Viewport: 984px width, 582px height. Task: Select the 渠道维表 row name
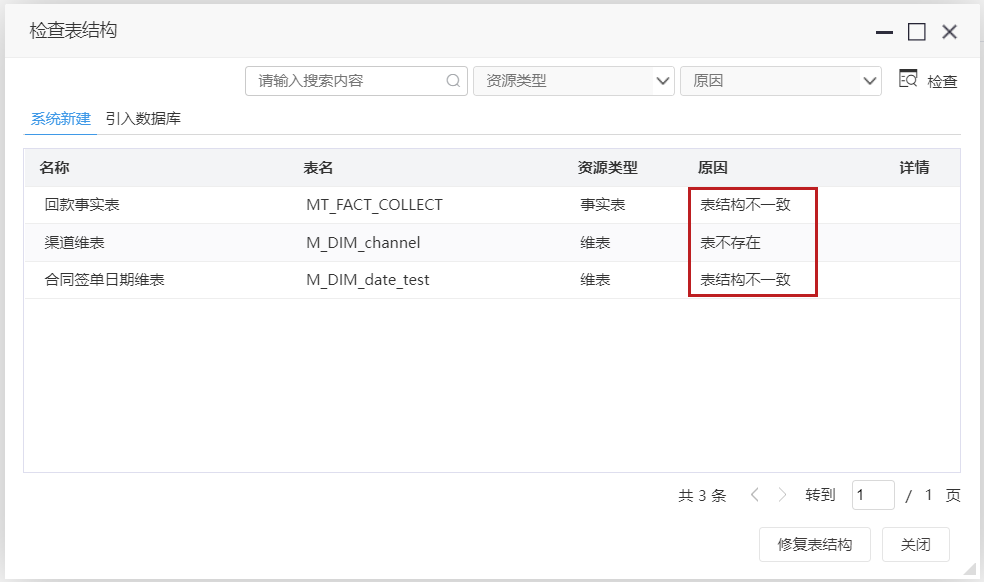pos(75,242)
